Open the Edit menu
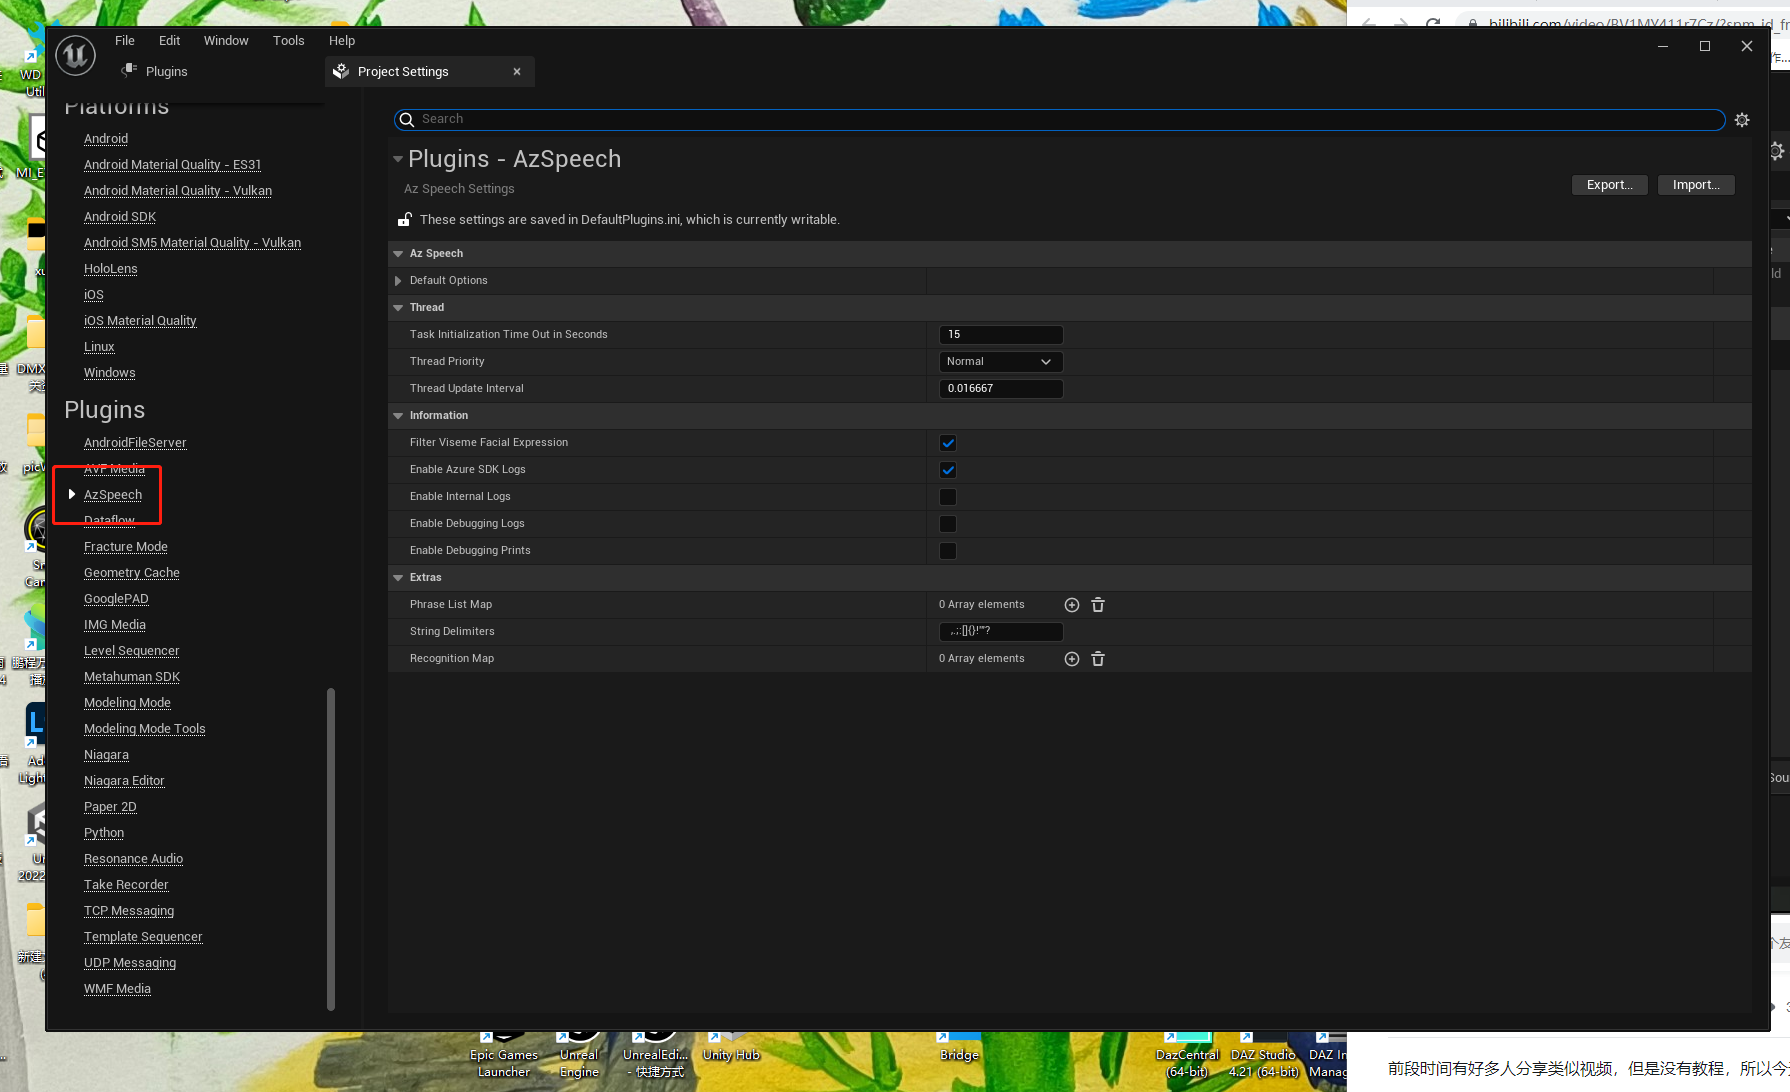 pyautogui.click(x=170, y=41)
